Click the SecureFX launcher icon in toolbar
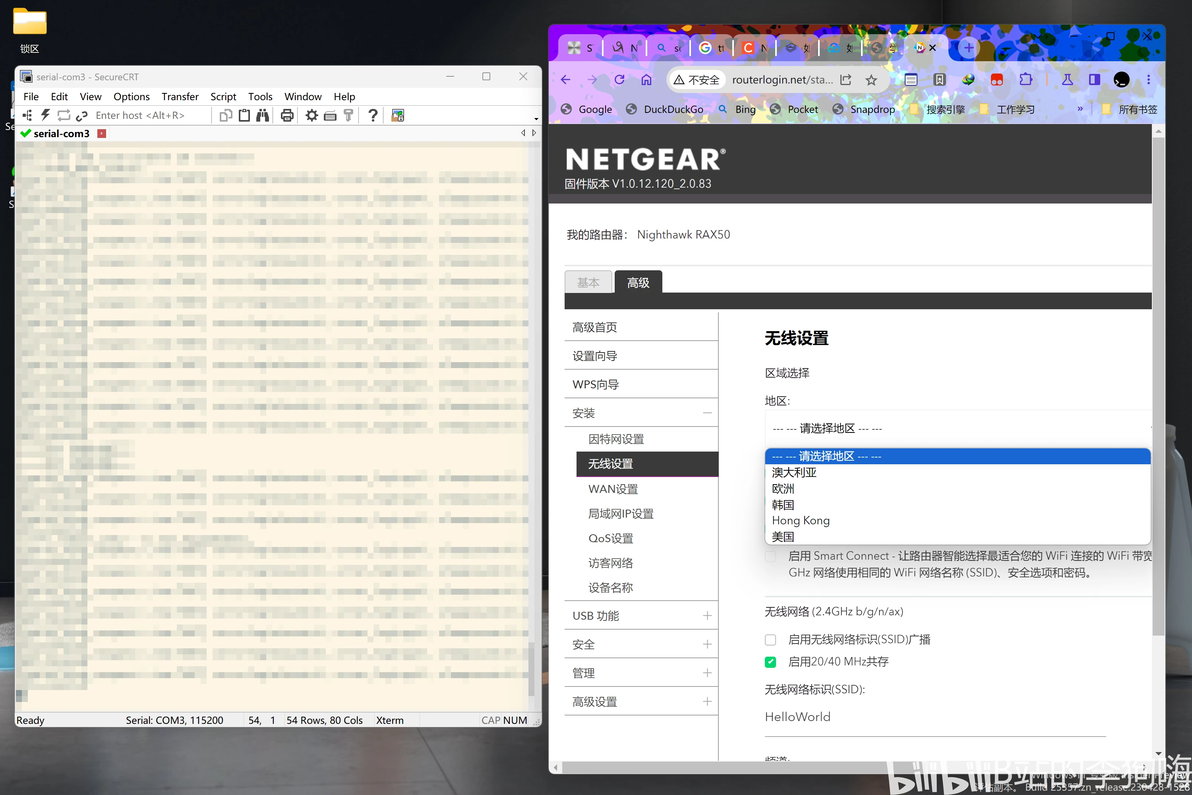Image resolution: width=1192 pixels, height=795 pixels. coord(398,116)
